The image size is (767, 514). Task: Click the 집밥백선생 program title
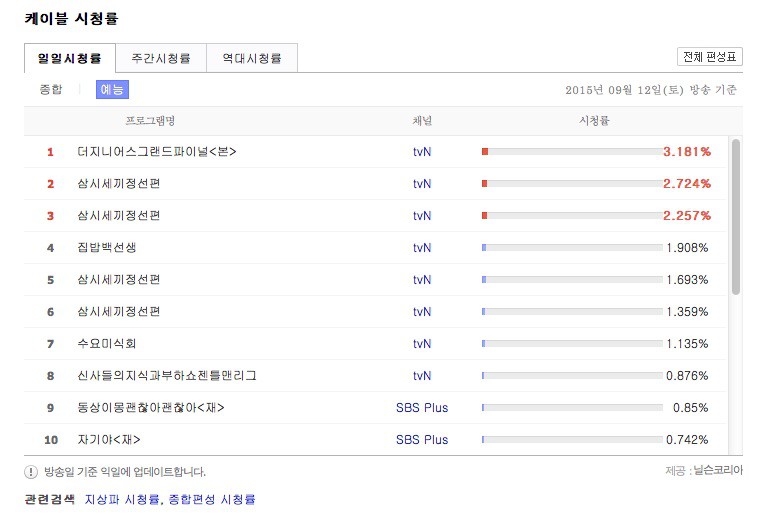click(x=107, y=248)
